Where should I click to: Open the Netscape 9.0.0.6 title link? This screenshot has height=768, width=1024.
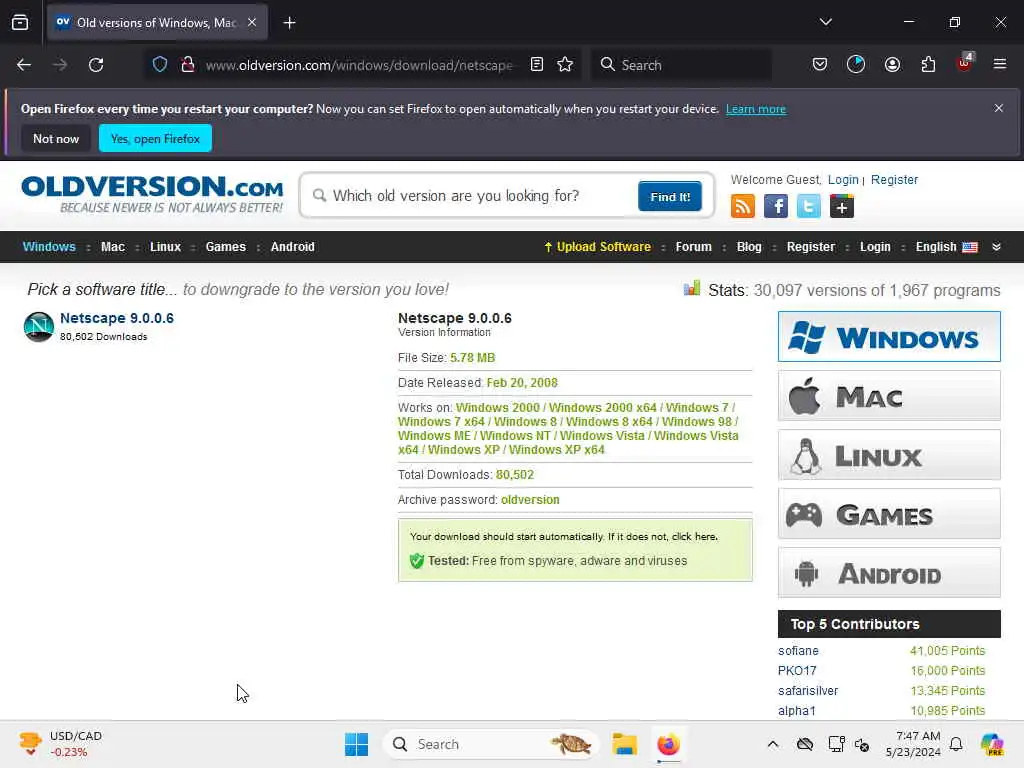coord(117,318)
